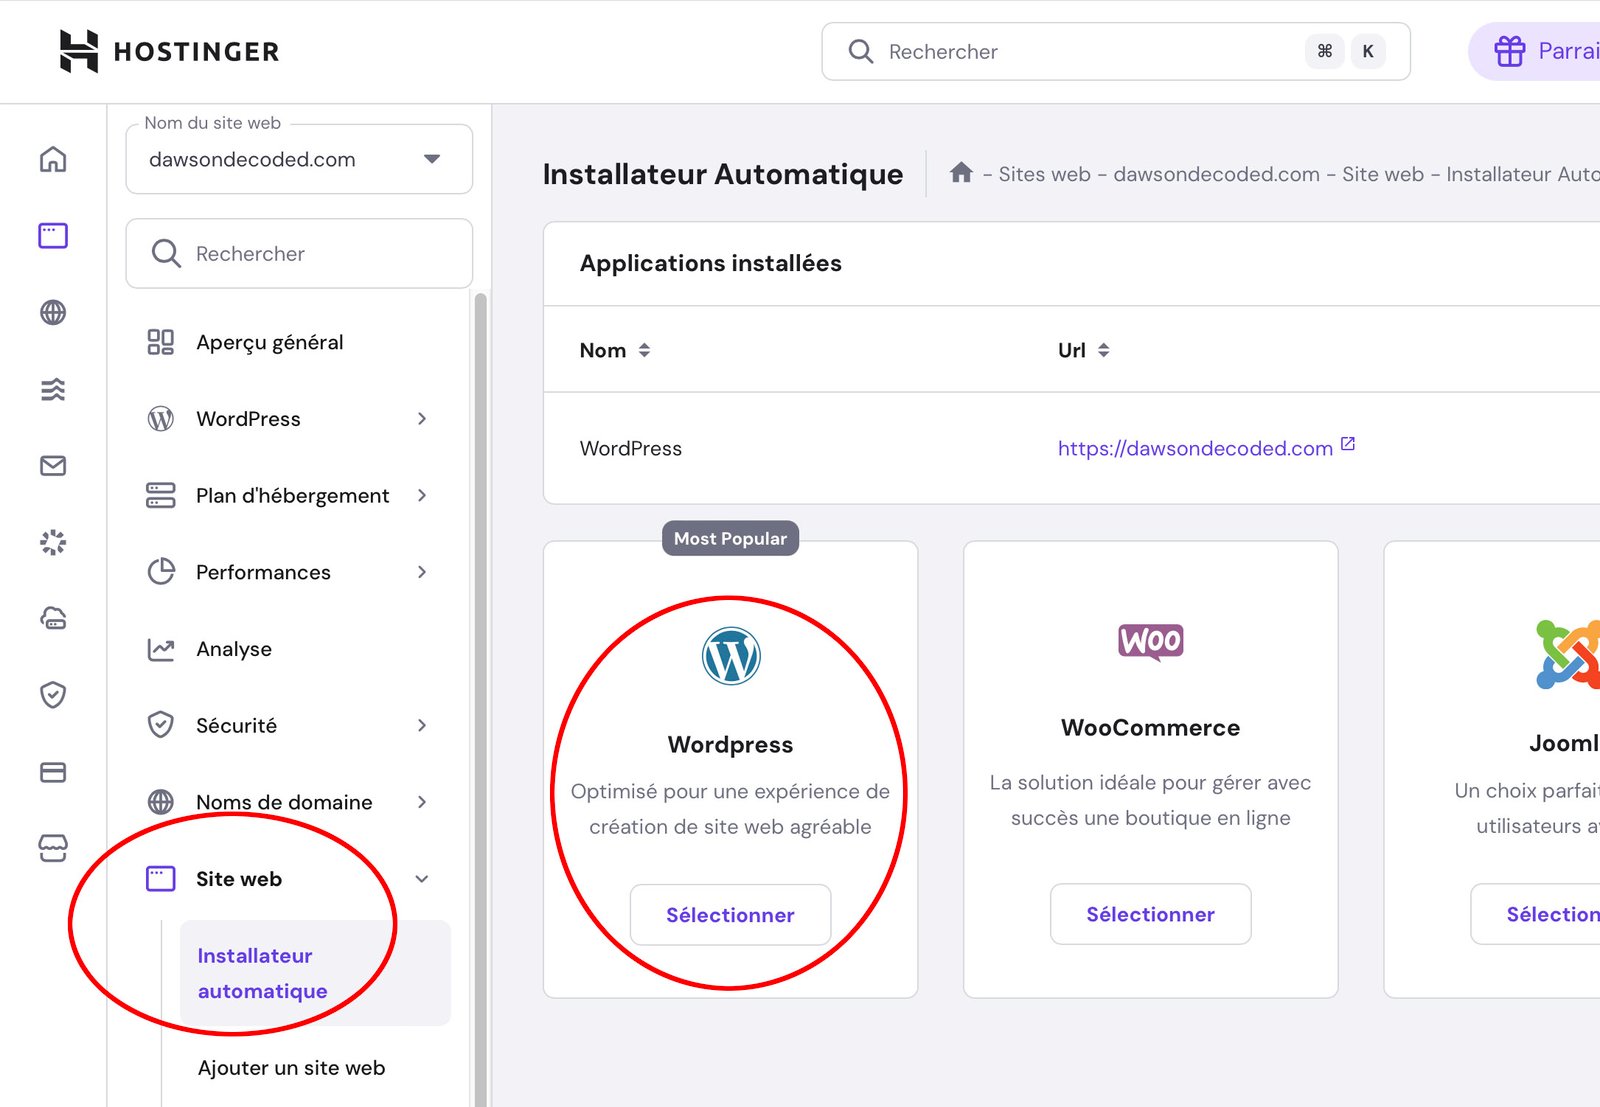
Task: Click the billing card icon in sidebar
Action: click(x=52, y=771)
